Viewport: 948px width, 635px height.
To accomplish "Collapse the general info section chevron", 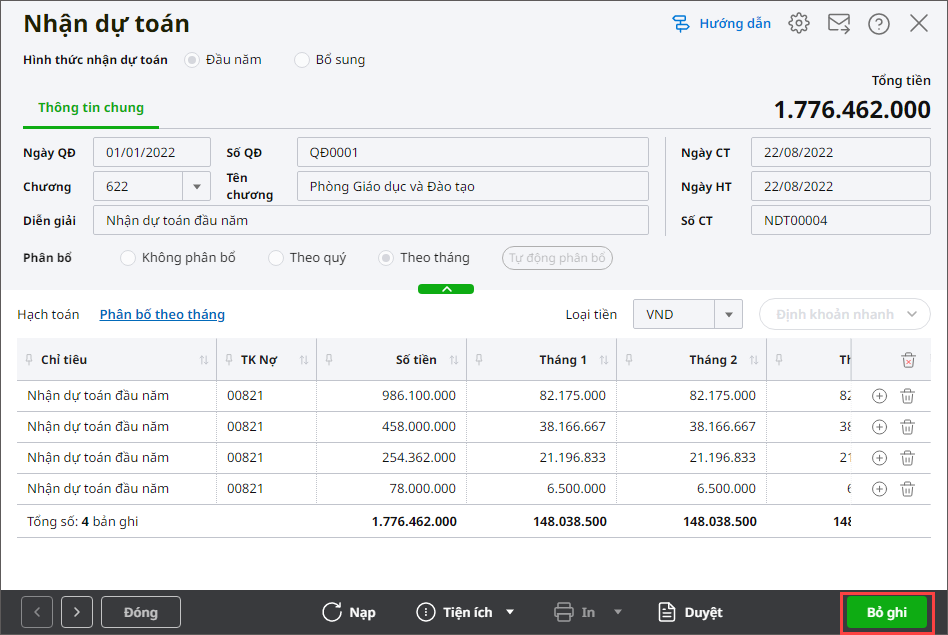I will coord(446,289).
